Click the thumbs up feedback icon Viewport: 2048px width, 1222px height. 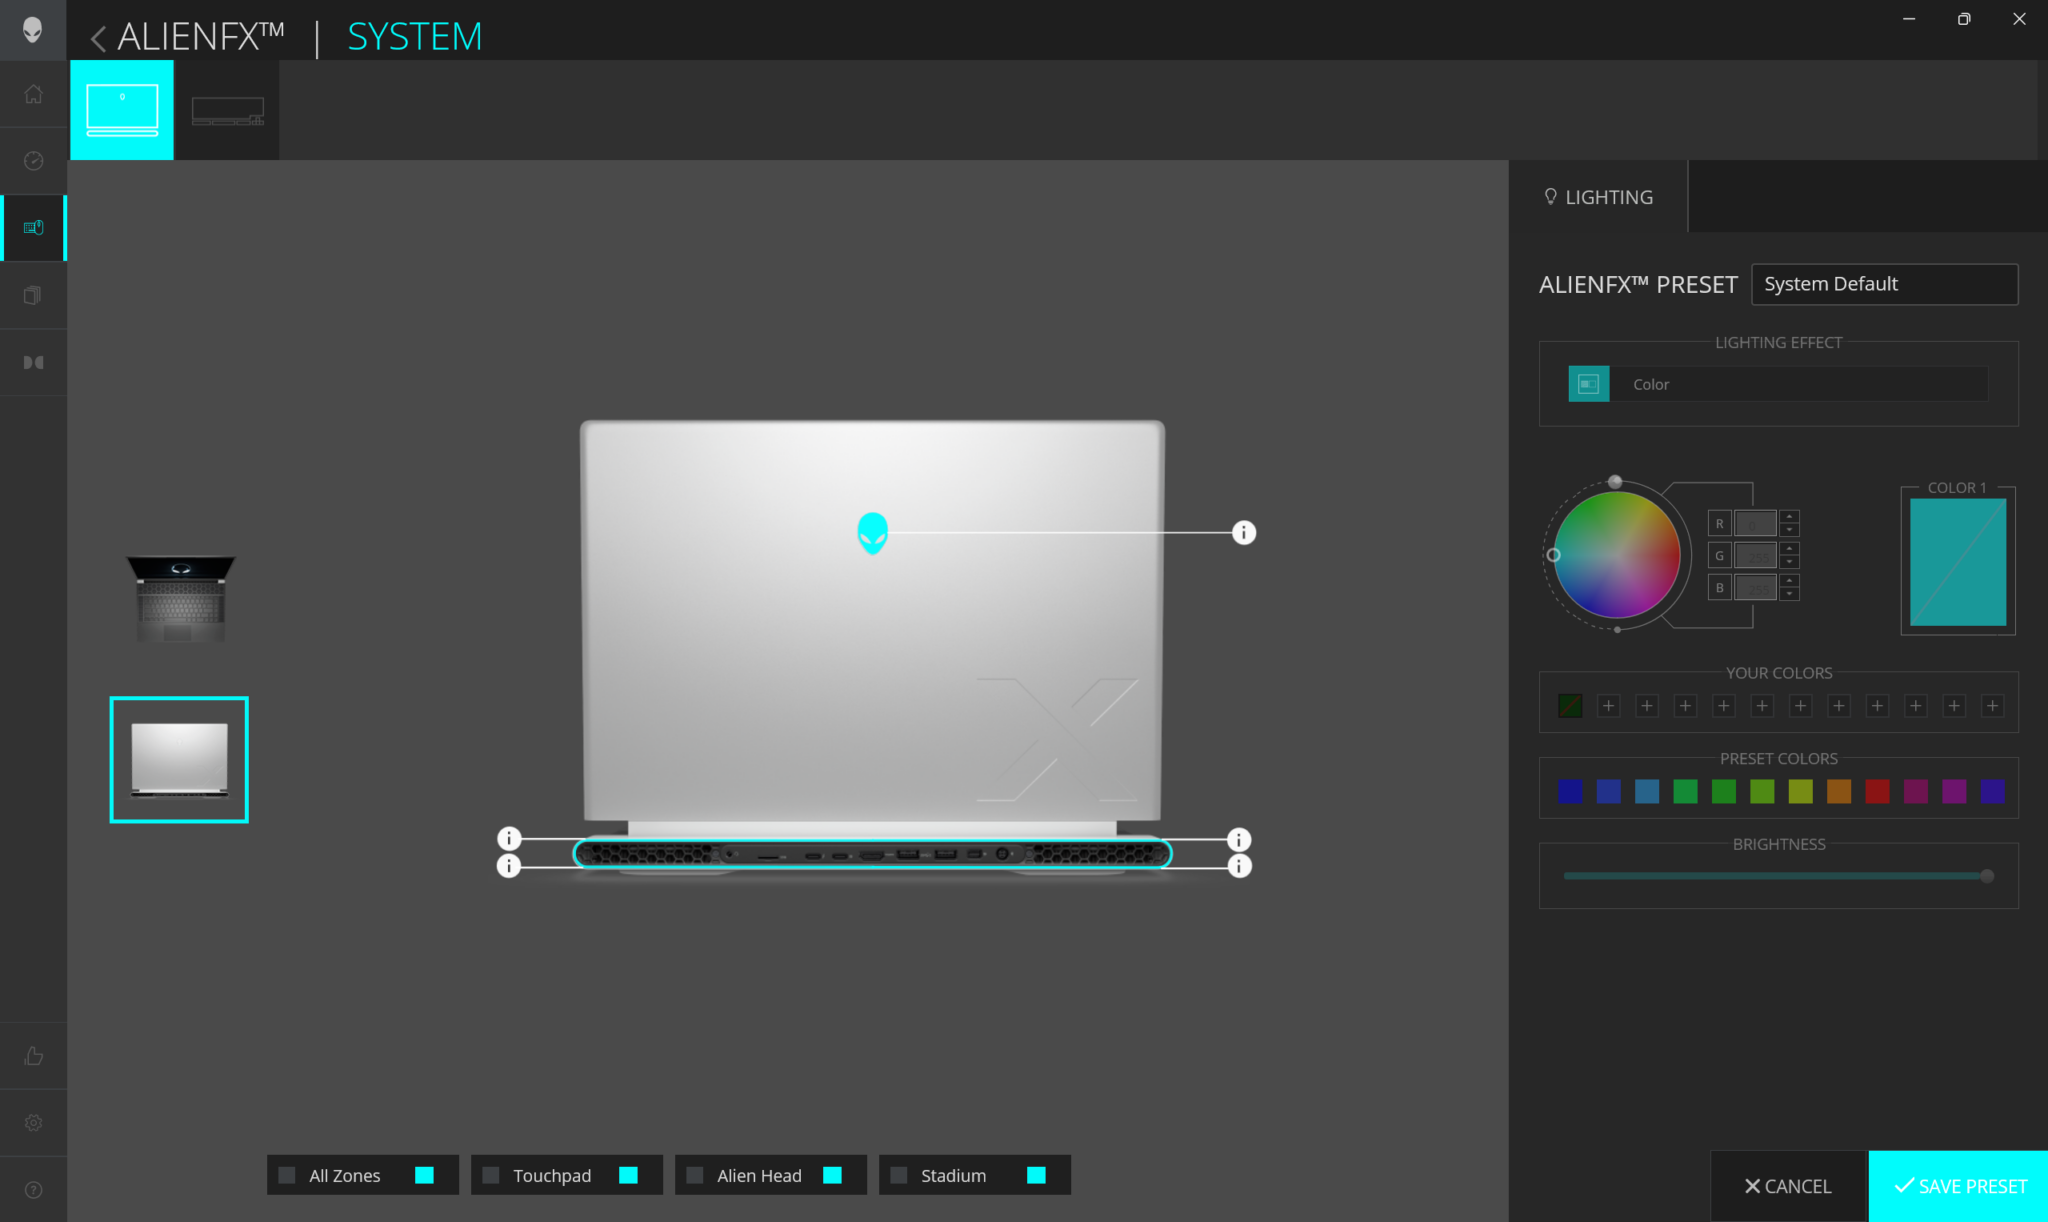[33, 1056]
